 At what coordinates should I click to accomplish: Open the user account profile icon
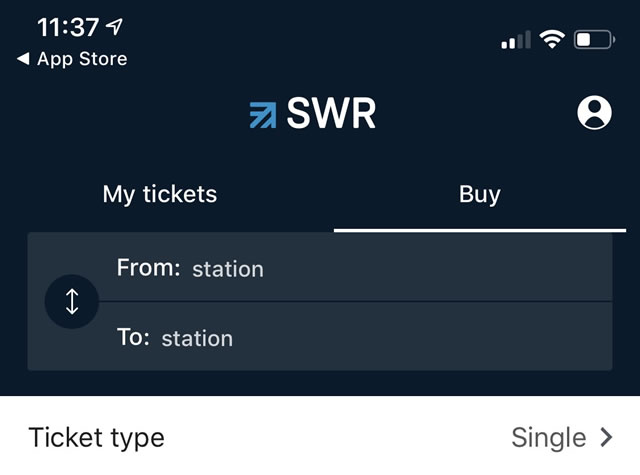pos(594,113)
